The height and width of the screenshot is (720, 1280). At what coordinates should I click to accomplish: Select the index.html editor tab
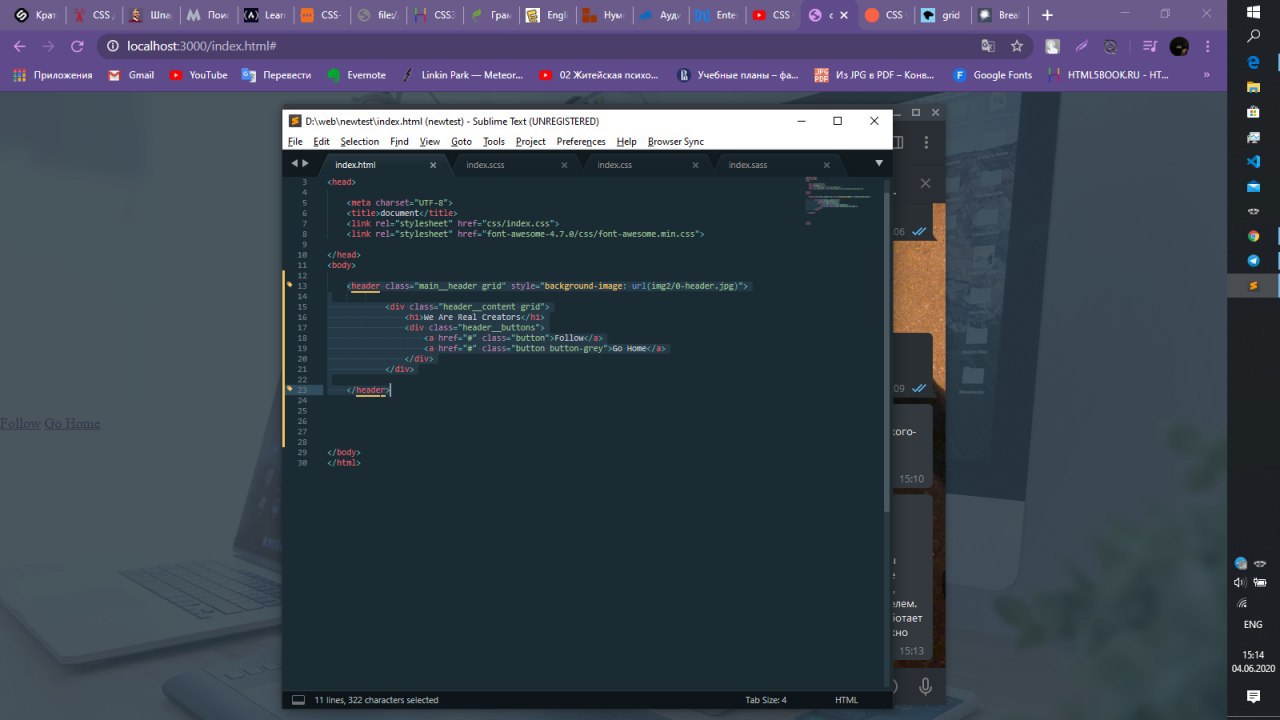pyautogui.click(x=356, y=164)
